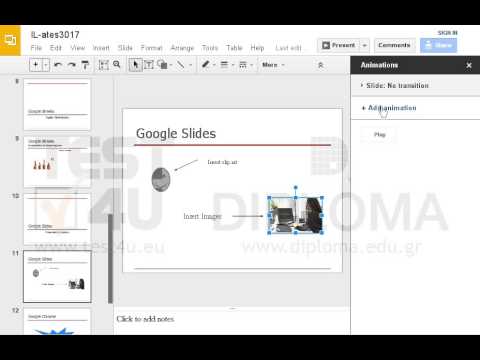
Task: Select slide 10 thumbnail
Action: [x=57, y=219]
